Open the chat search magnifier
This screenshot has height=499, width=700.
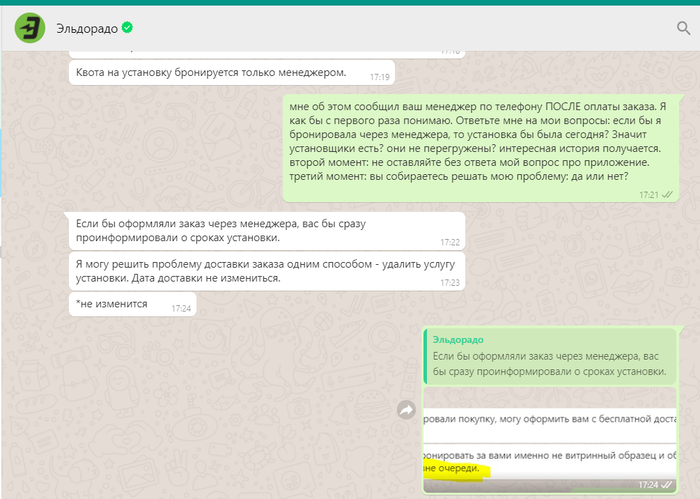[x=683, y=28]
